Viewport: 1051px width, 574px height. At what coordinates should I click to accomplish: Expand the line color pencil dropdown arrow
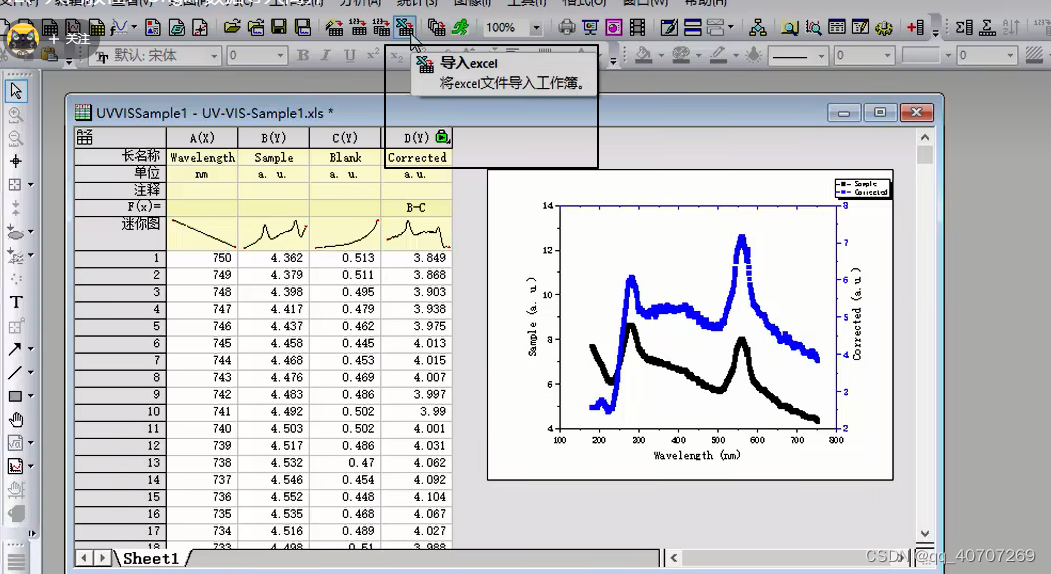click(736, 56)
